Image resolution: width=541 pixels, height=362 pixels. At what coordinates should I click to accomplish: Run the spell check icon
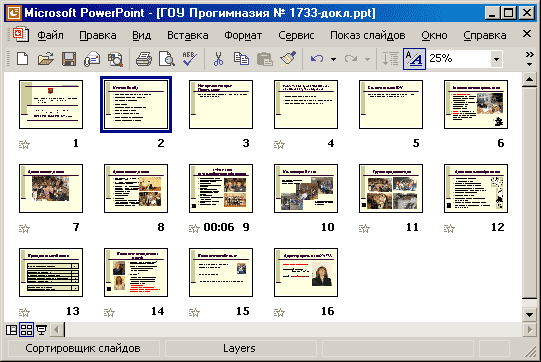click(189, 59)
